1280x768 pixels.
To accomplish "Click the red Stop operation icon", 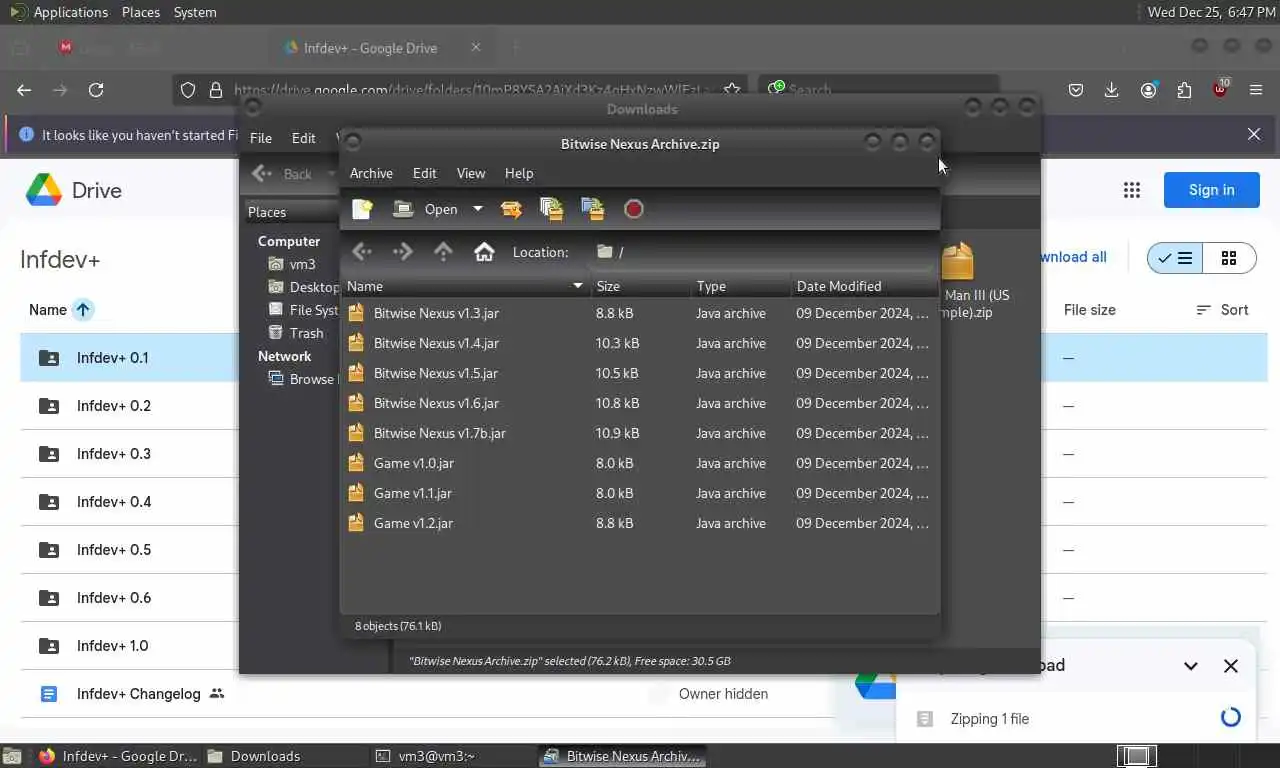I will tap(633, 209).
